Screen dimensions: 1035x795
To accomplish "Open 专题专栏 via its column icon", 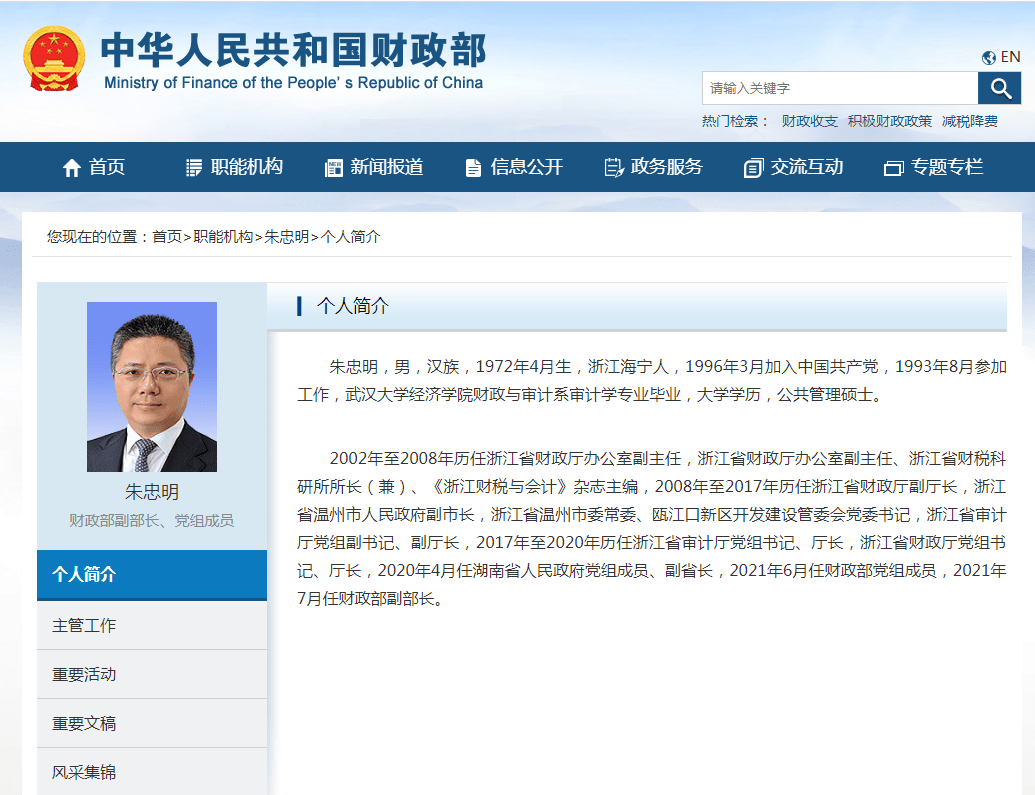I will point(892,167).
